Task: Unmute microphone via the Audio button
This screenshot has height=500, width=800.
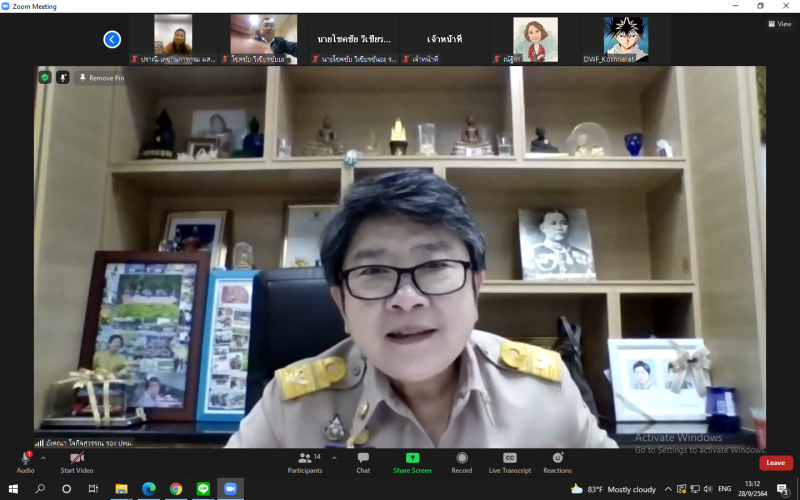Action: tap(26, 462)
